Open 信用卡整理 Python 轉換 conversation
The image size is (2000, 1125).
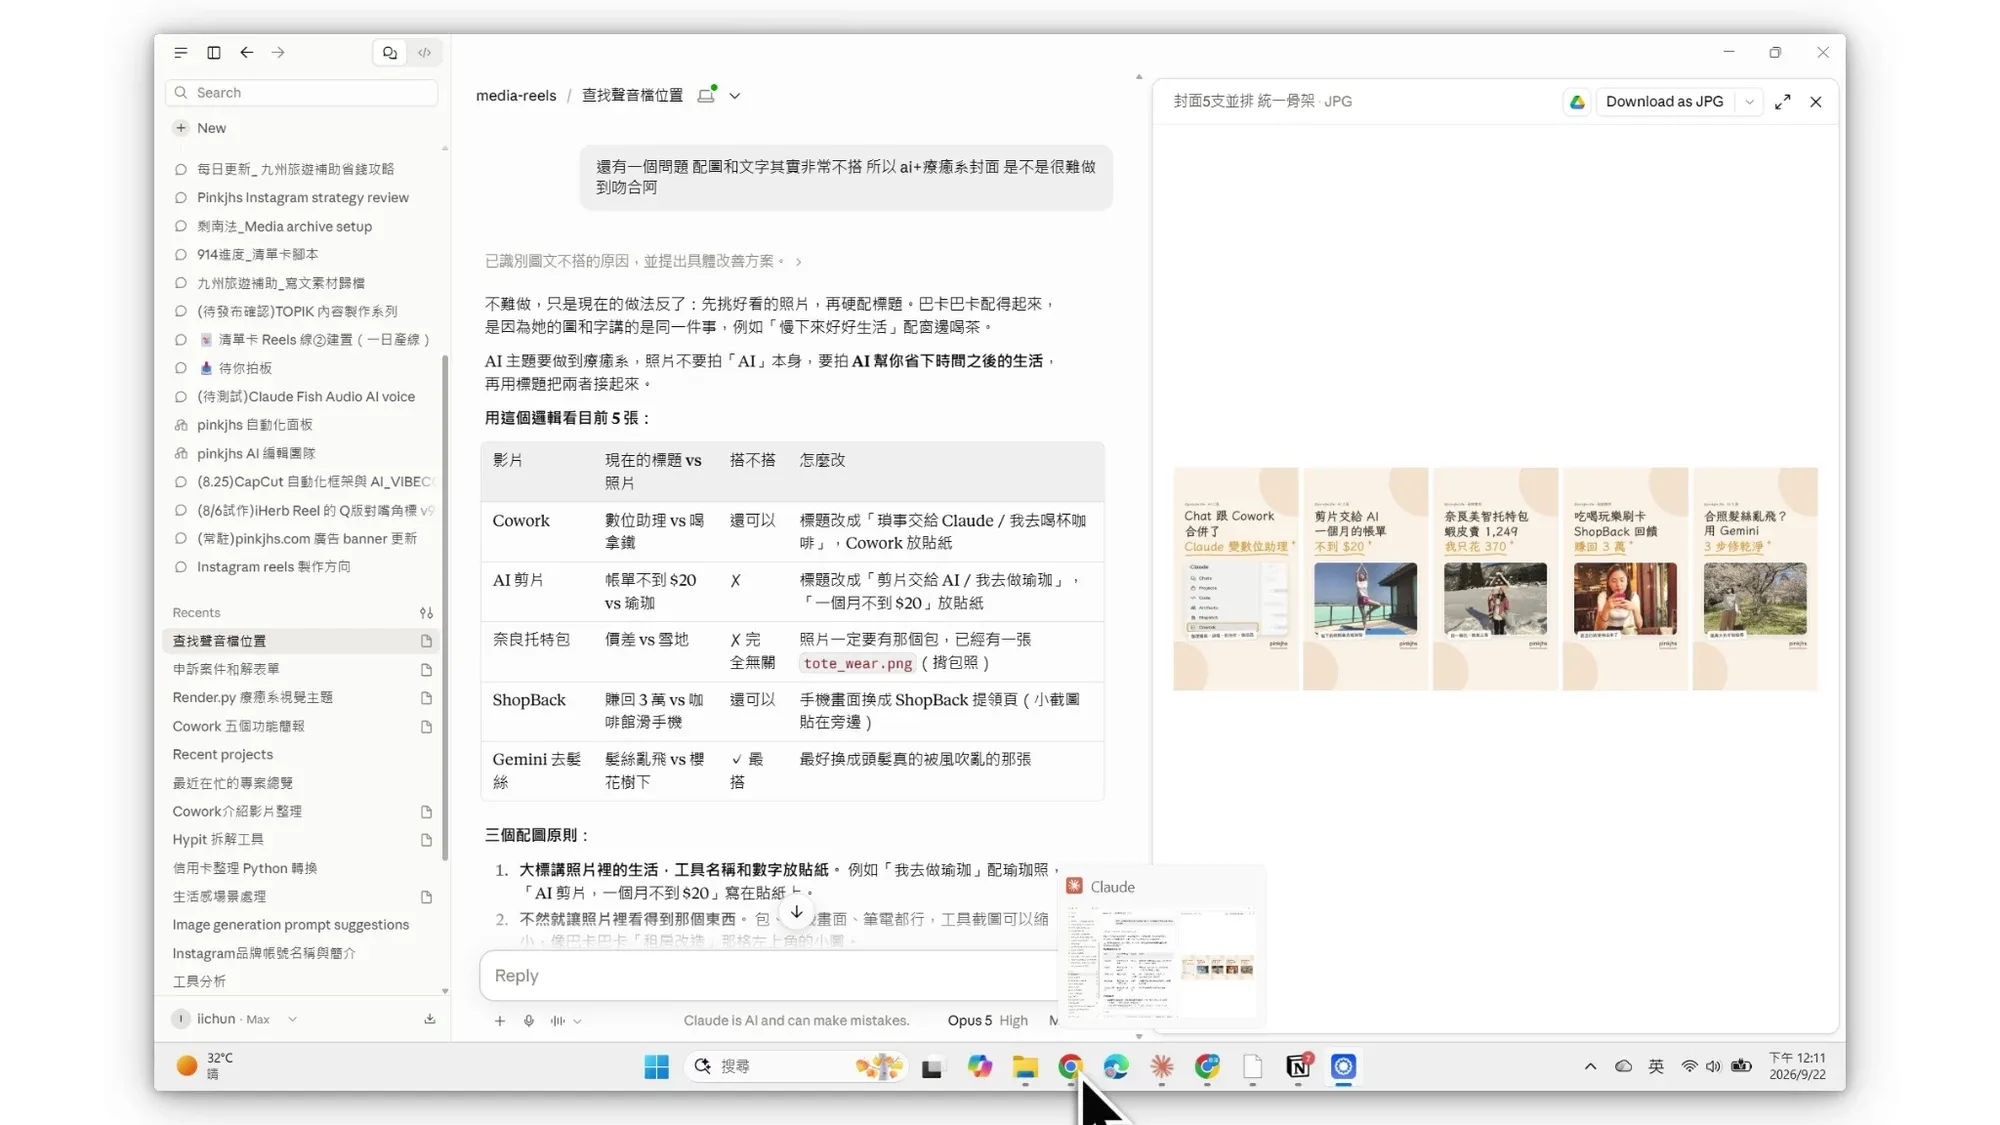pyautogui.click(x=244, y=869)
